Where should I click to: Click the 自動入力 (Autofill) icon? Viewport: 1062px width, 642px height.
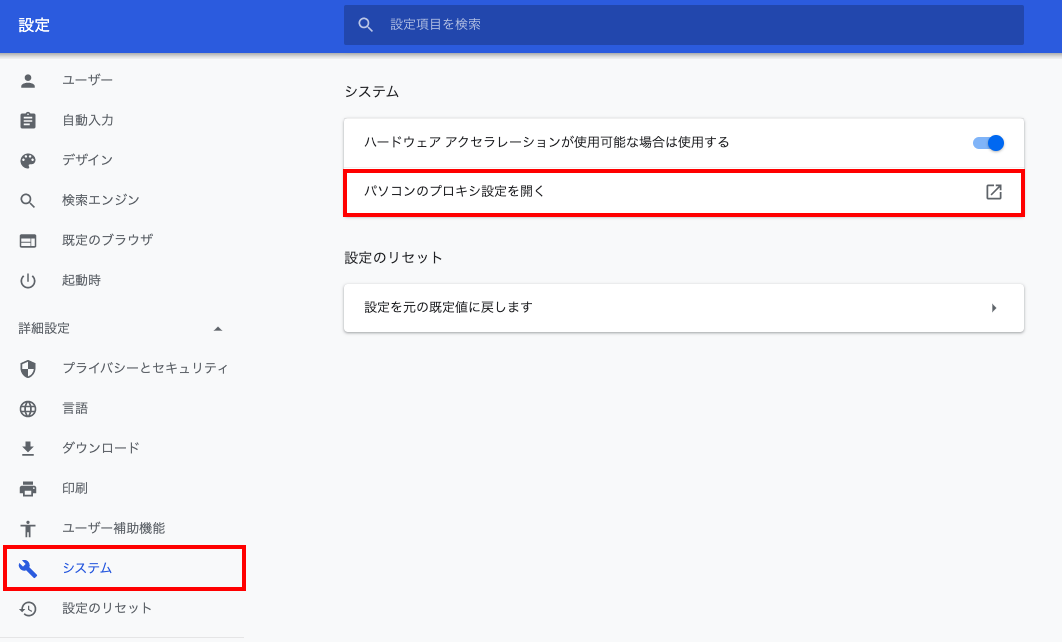[28, 120]
